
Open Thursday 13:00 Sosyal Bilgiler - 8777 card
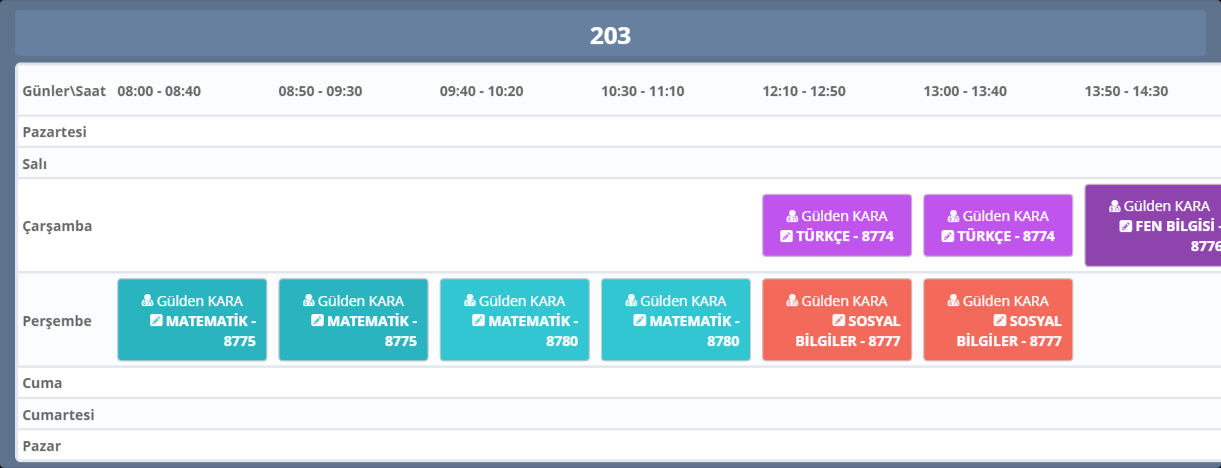click(x=998, y=320)
